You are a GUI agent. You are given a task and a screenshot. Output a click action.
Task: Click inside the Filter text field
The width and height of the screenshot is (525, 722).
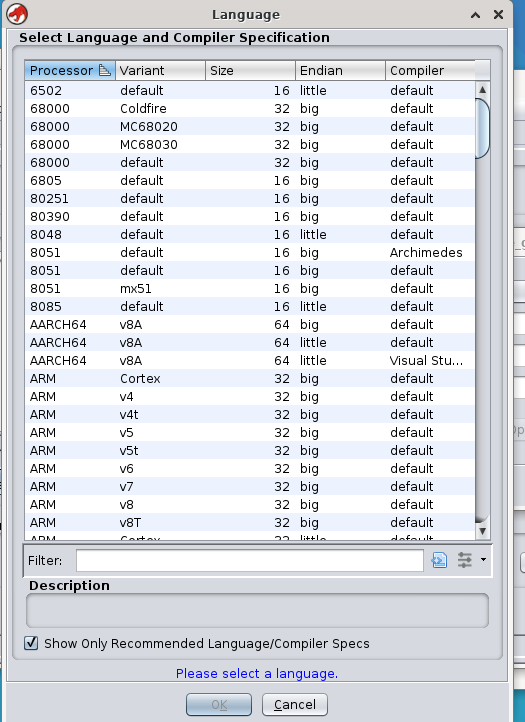pyautogui.click(x=250, y=560)
